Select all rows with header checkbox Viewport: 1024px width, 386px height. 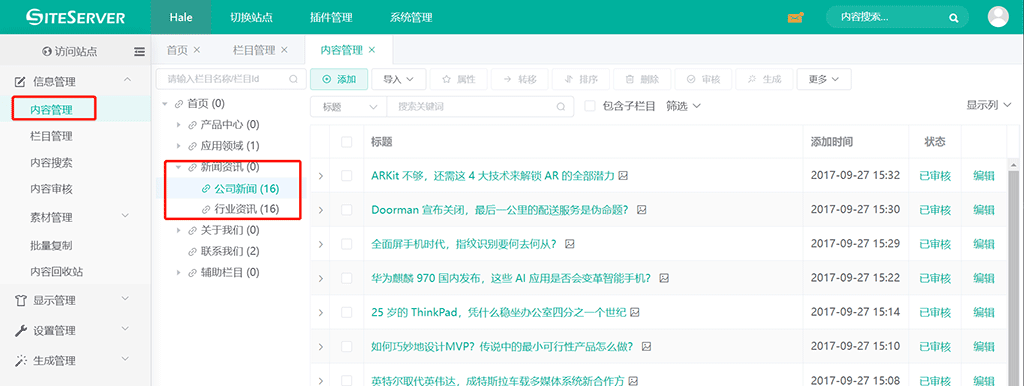(x=347, y=142)
